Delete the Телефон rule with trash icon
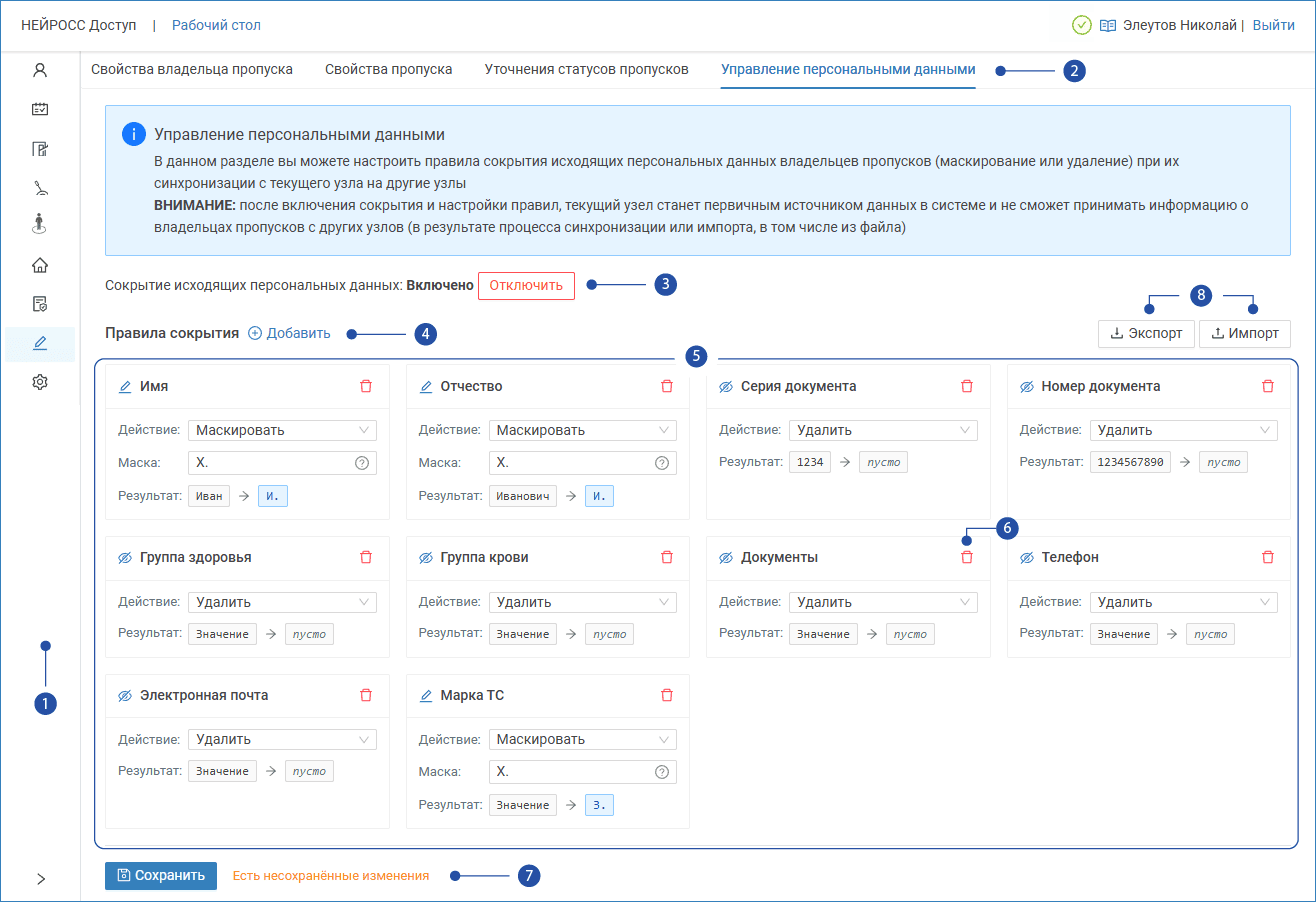 1268,557
